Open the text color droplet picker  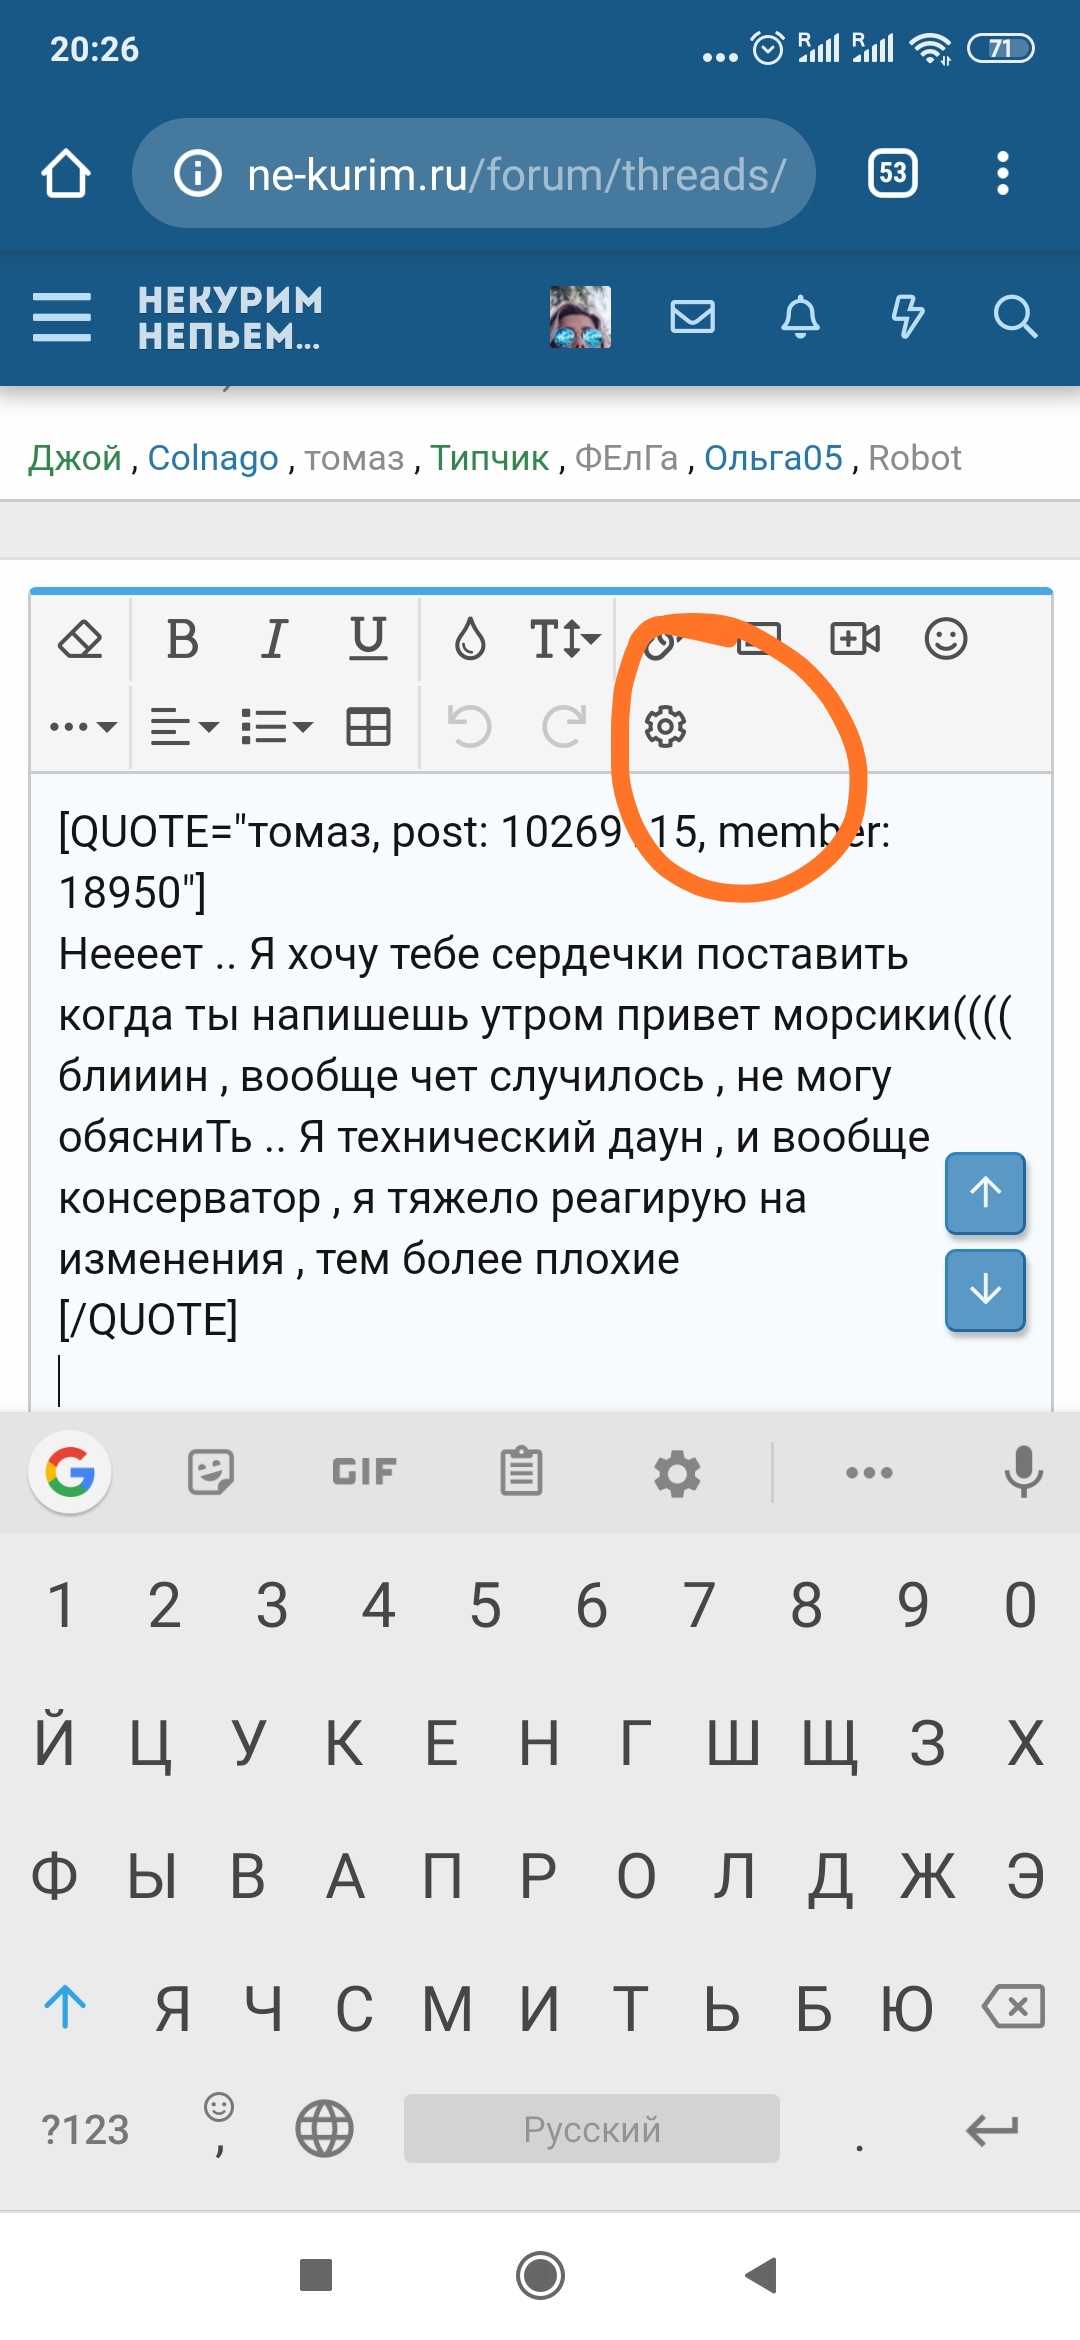pyautogui.click(x=470, y=639)
